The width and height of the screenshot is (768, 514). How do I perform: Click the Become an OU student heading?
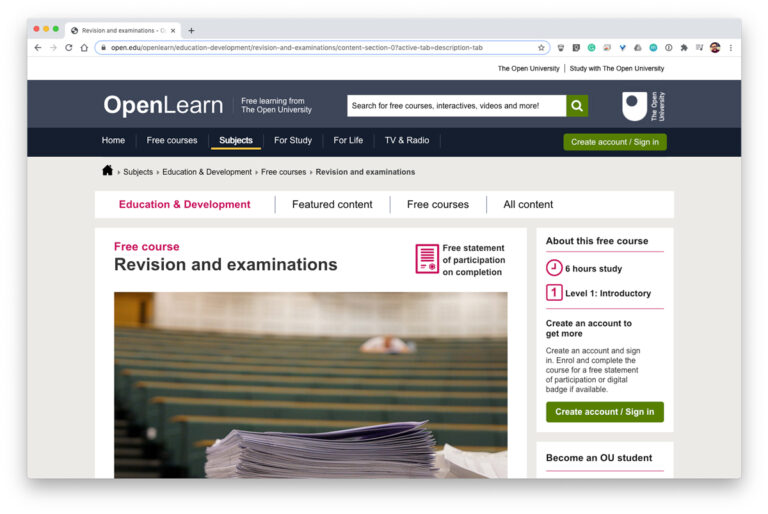[x=599, y=458]
